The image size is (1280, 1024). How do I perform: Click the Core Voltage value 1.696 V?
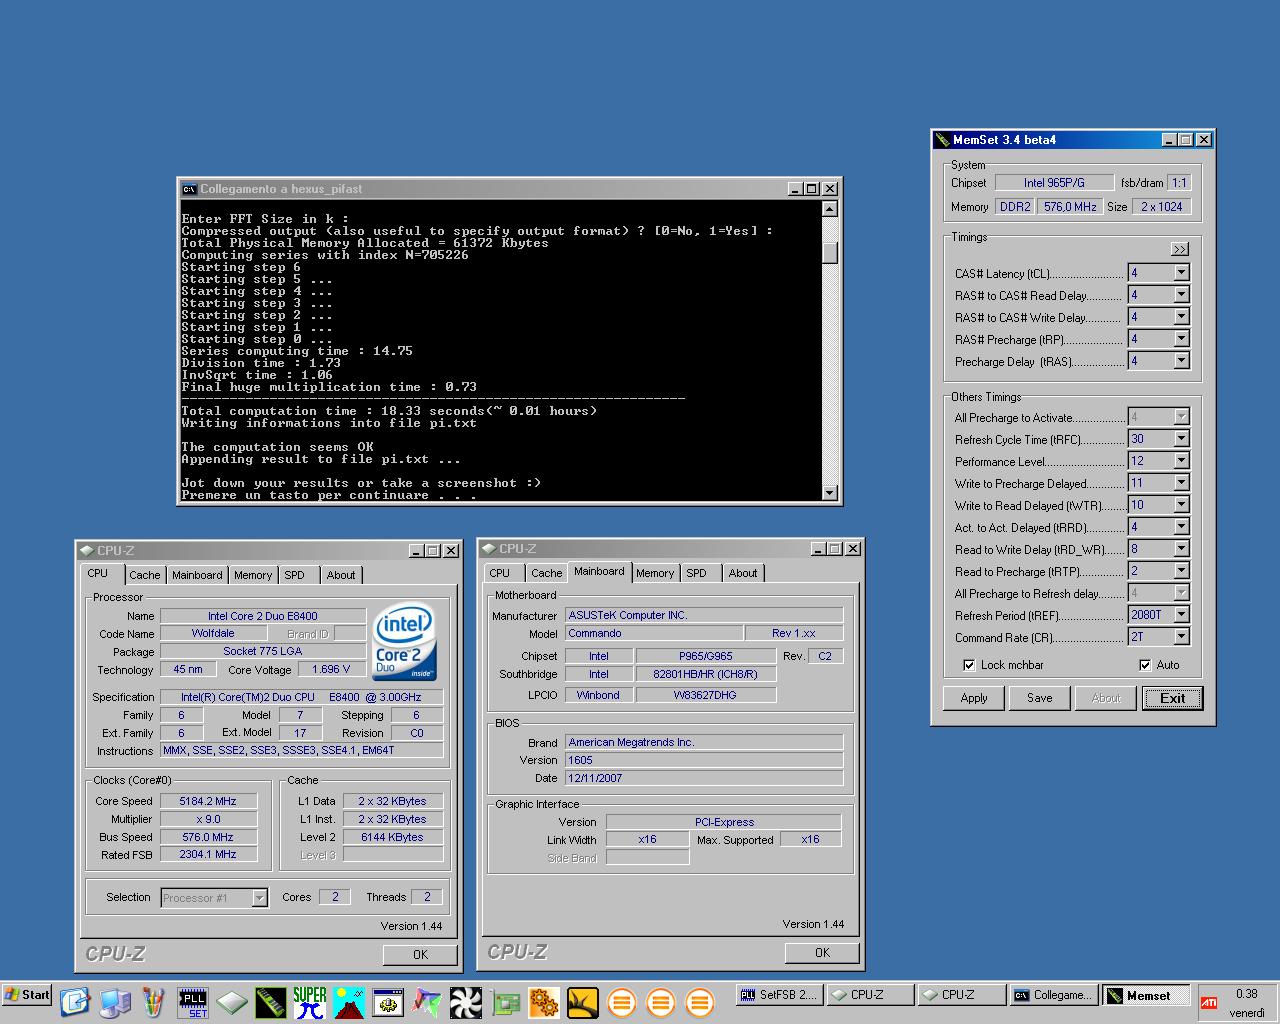(331, 670)
